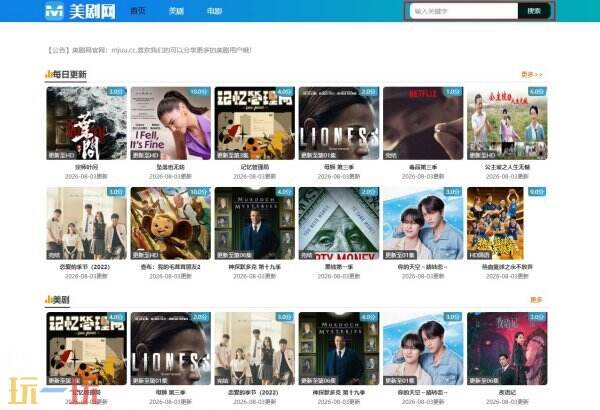Open five-students poster in the 美剧 section
Viewport: 600px width, 410px height.
[x=255, y=348]
